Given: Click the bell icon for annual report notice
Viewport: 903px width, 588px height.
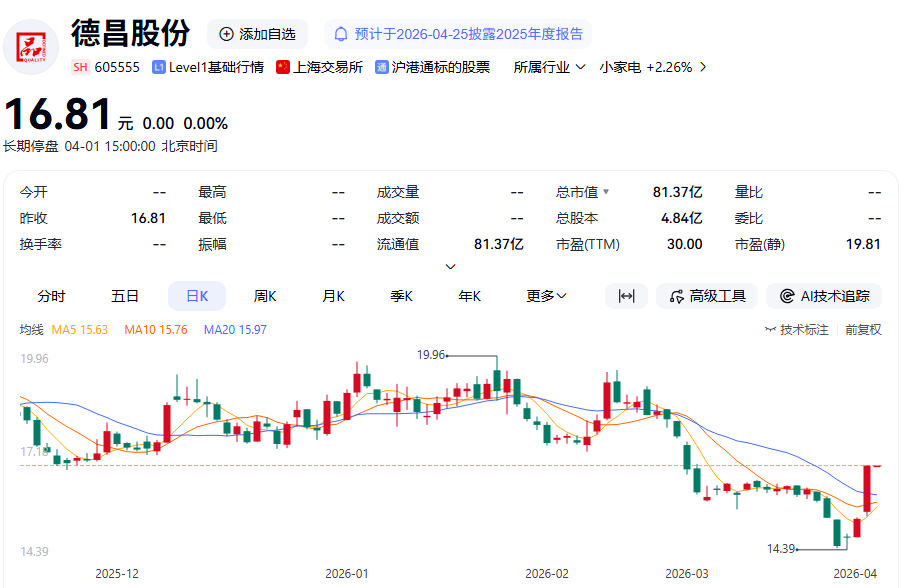Looking at the screenshot, I should [341, 34].
